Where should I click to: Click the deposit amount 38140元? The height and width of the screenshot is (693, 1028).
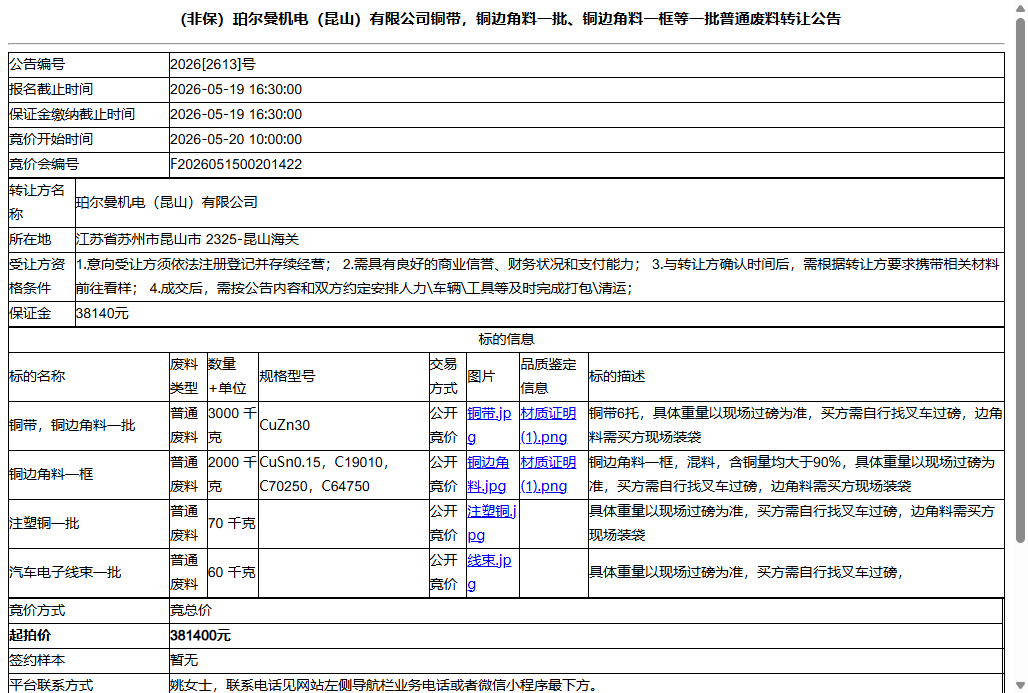102,313
